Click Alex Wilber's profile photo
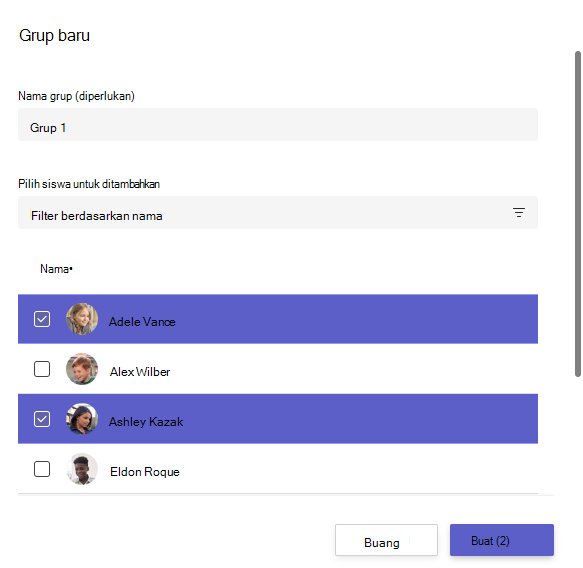The width and height of the screenshot is (583, 568). [82, 369]
